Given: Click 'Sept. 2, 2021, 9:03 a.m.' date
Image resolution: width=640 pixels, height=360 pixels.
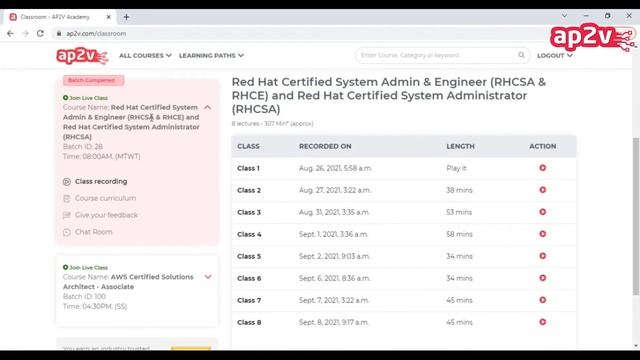Looking at the screenshot, I should click(334, 256).
